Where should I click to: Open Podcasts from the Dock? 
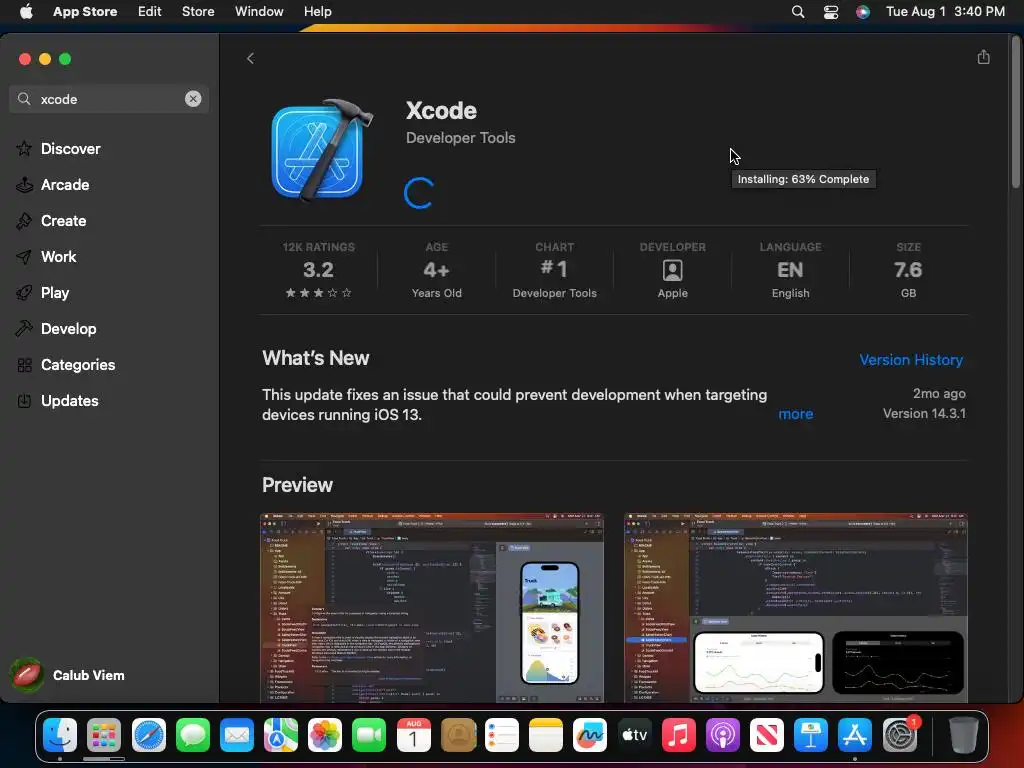point(722,735)
